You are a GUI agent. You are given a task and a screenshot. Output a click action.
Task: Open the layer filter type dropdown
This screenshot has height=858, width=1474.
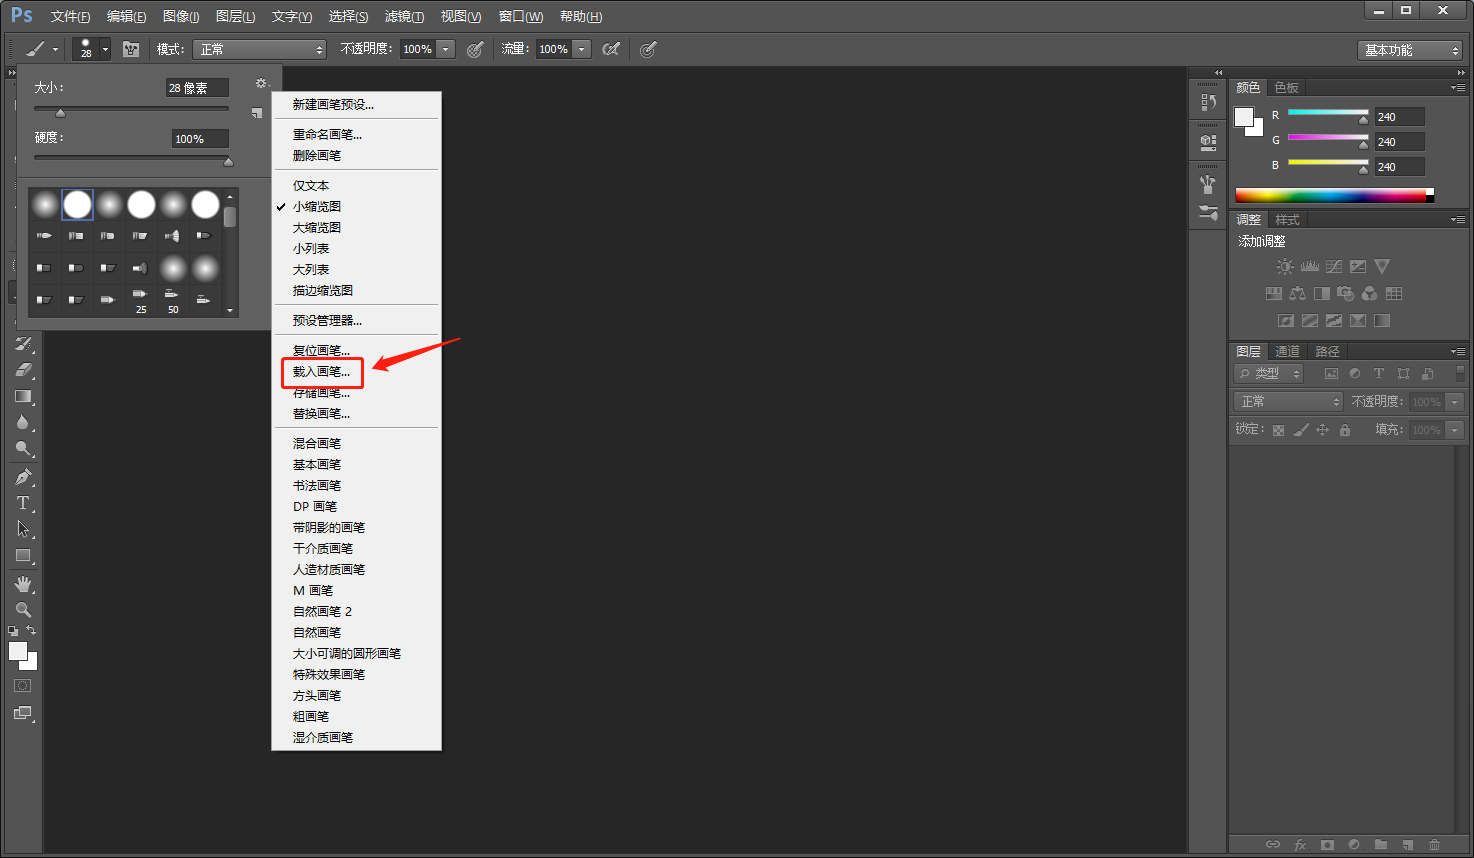1269,374
